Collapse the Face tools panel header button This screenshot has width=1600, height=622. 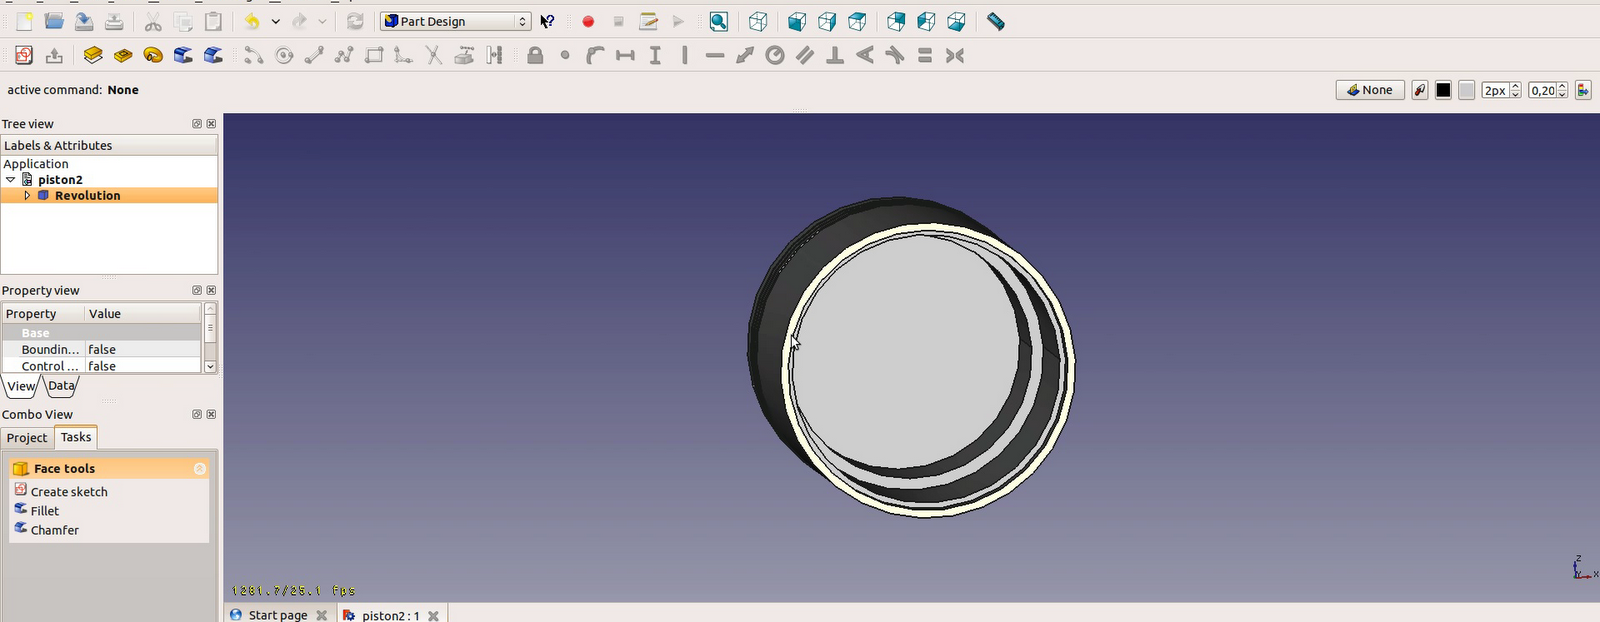coord(199,468)
